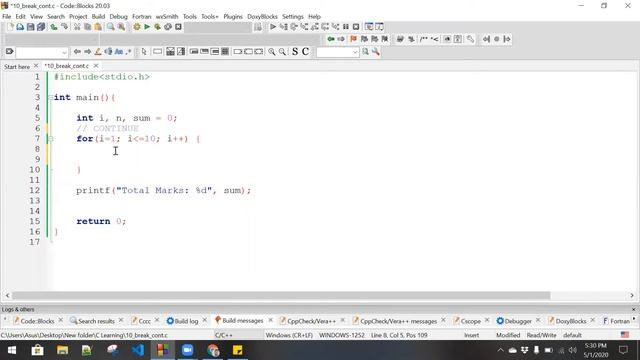Toggle the Match case Aa option
This screenshot has width=640, height=360.
click(118, 52)
